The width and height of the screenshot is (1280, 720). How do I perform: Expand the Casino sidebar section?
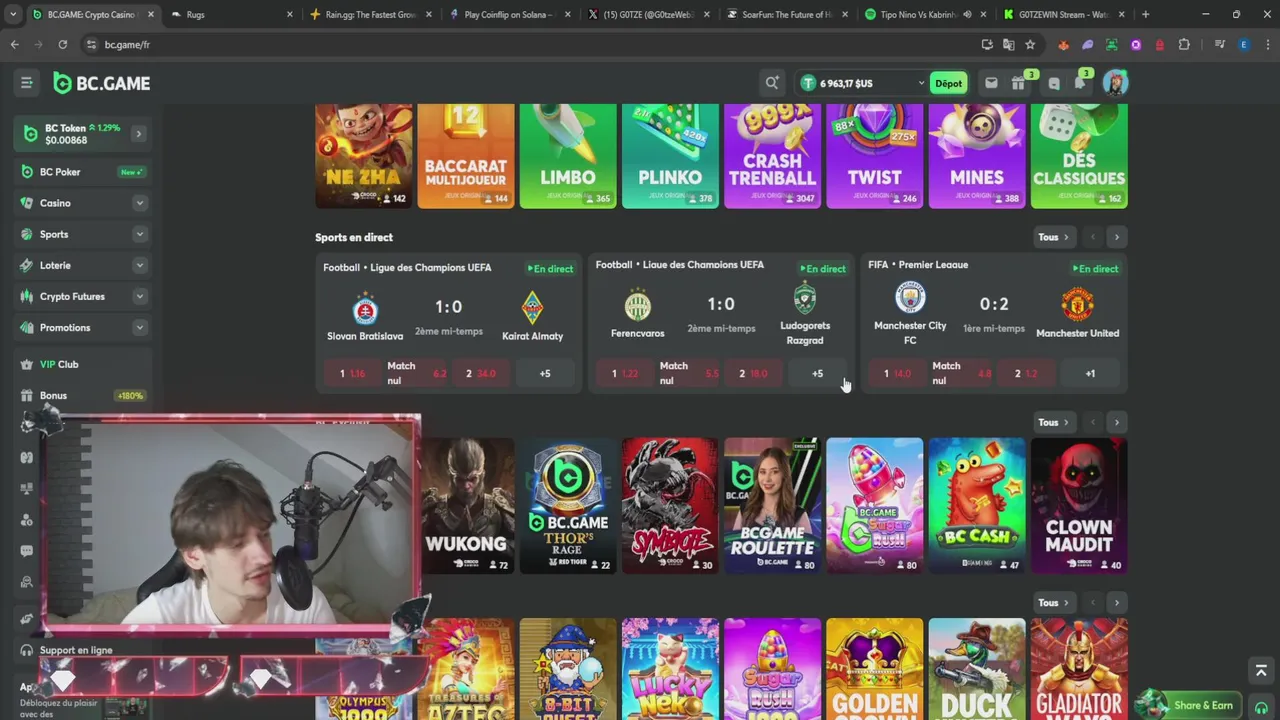(x=139, y=203)
